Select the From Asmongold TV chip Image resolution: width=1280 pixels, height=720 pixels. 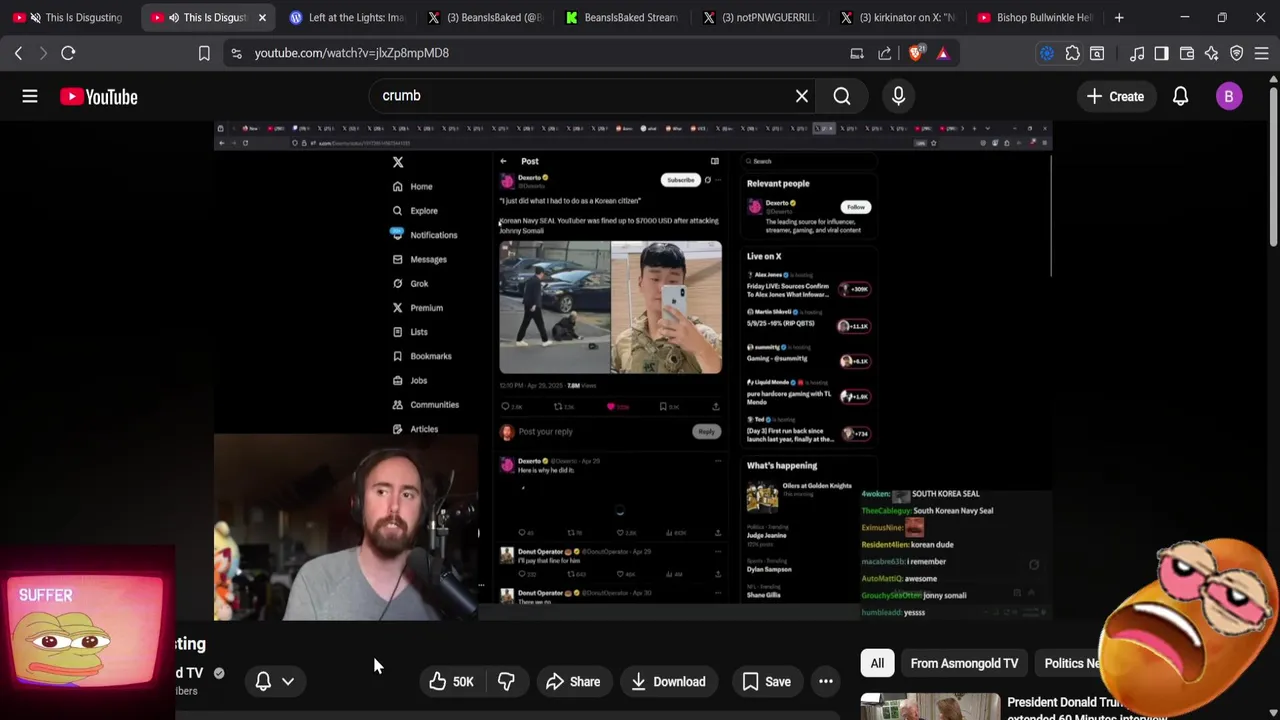coord(964,663)
